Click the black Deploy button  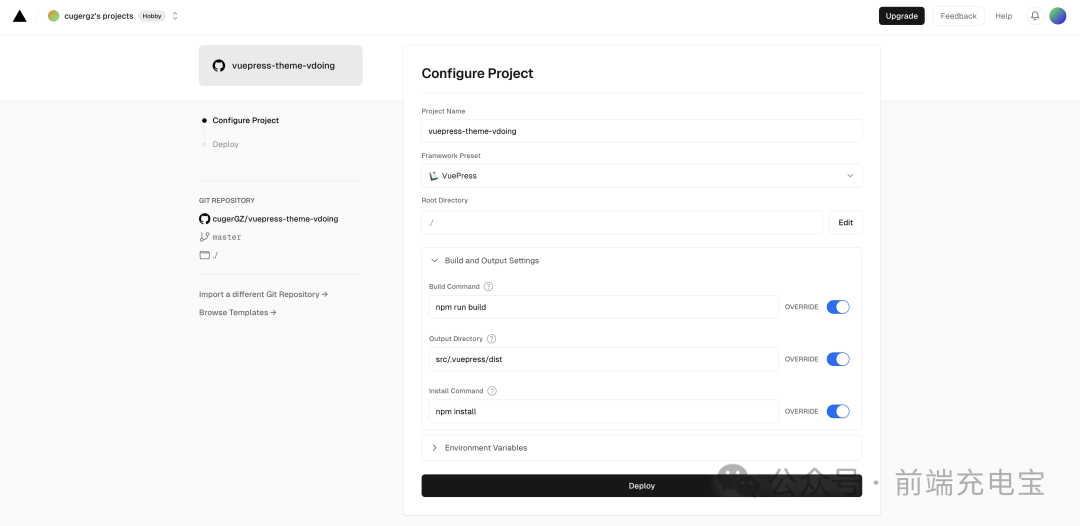(x=641, y=485)
